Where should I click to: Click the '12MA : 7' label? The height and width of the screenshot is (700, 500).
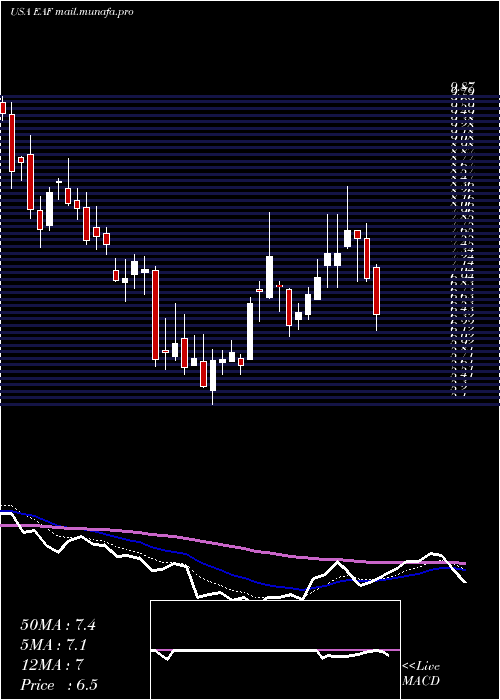click(51, 665)
